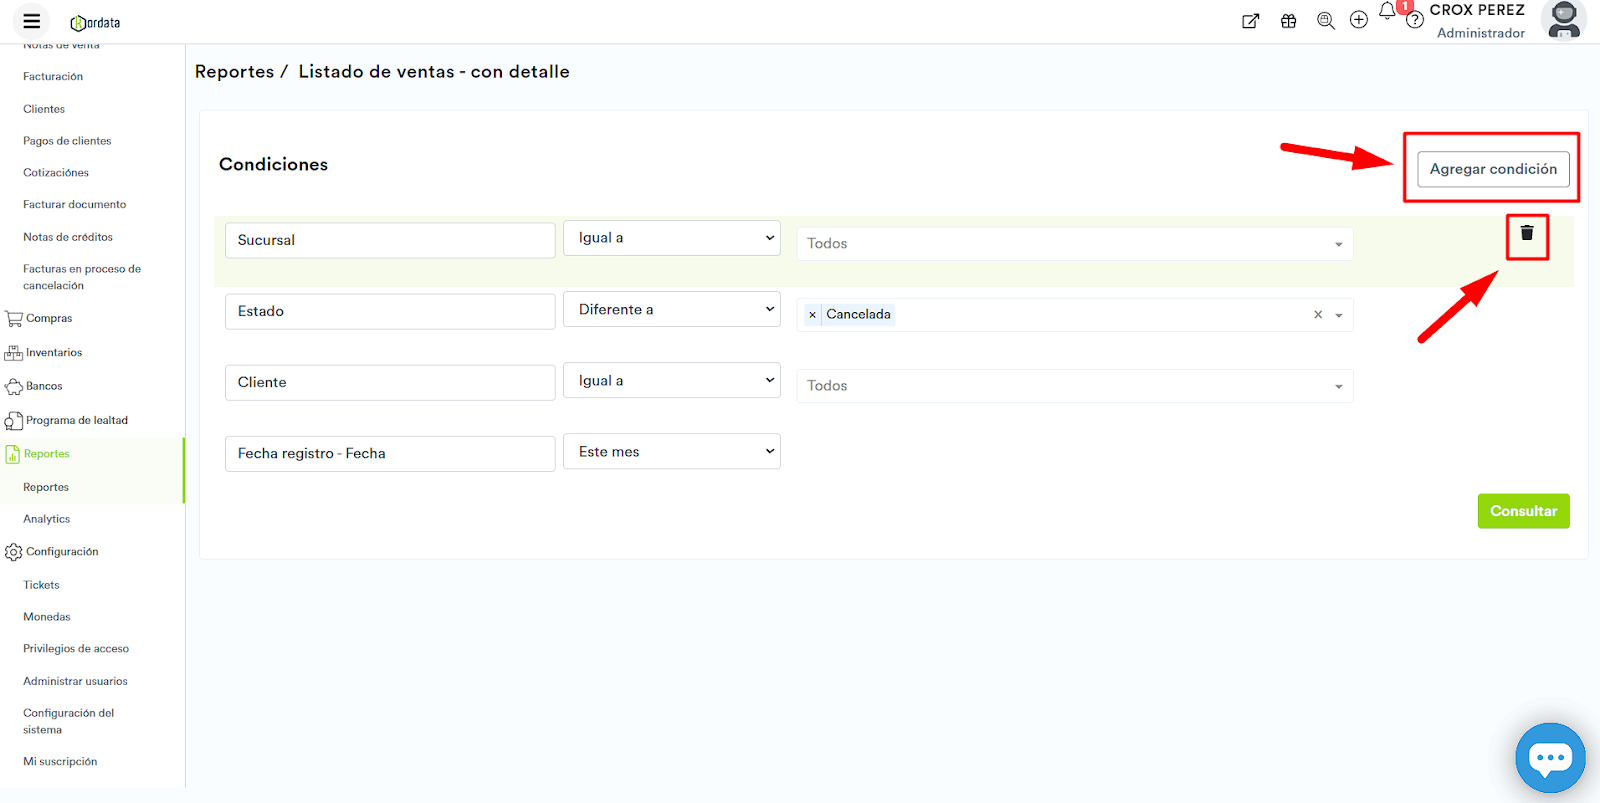Screen dimensions: 1600x803
Task: Open the Sucursal operator 'Igual a' dropdown
Action: click(x=671, y=238)
